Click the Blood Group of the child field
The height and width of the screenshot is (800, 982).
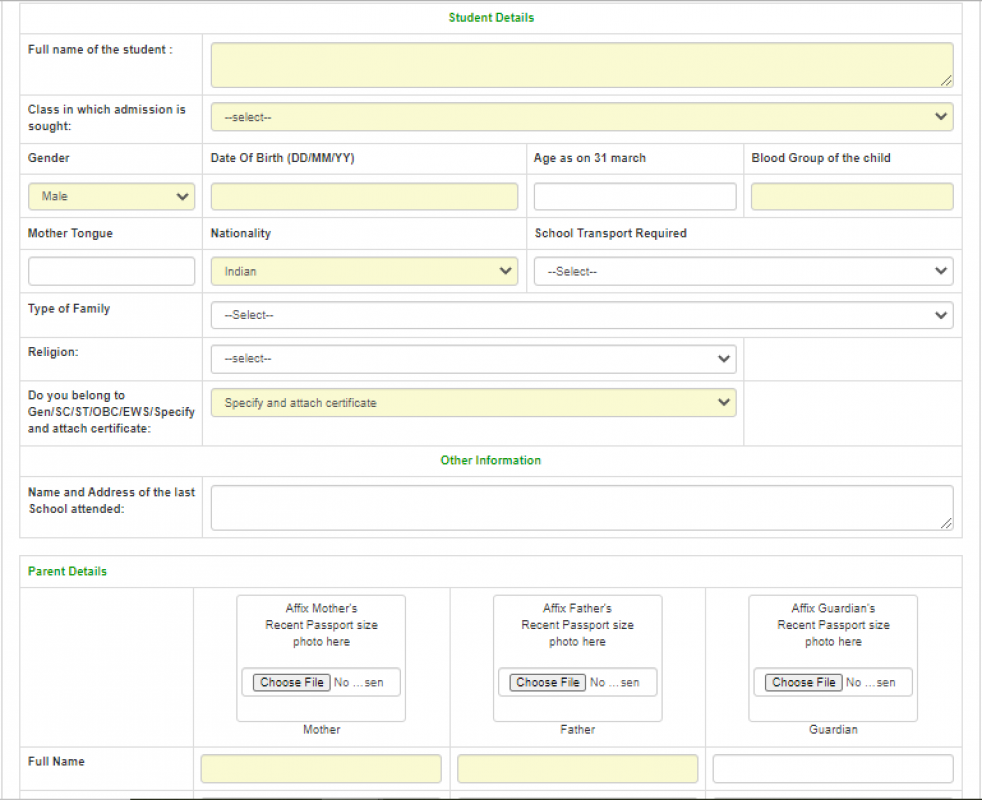[851, 197]
